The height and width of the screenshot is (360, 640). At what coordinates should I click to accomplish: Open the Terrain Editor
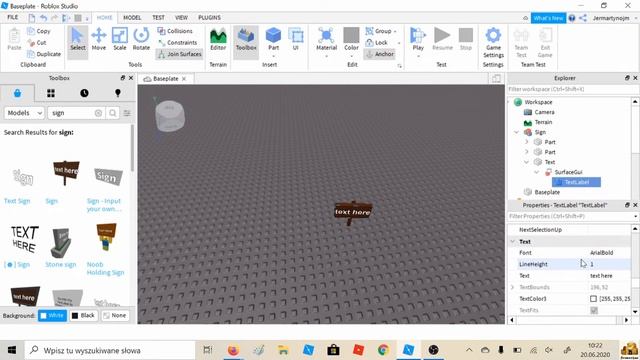click(218, 40)
